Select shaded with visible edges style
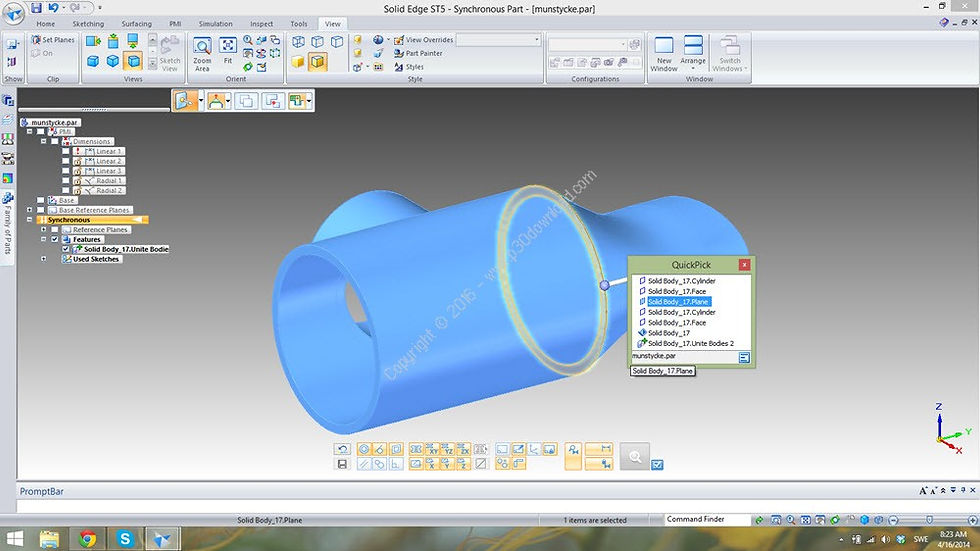Viewport: 980px width, 551px height. [318, 62]
